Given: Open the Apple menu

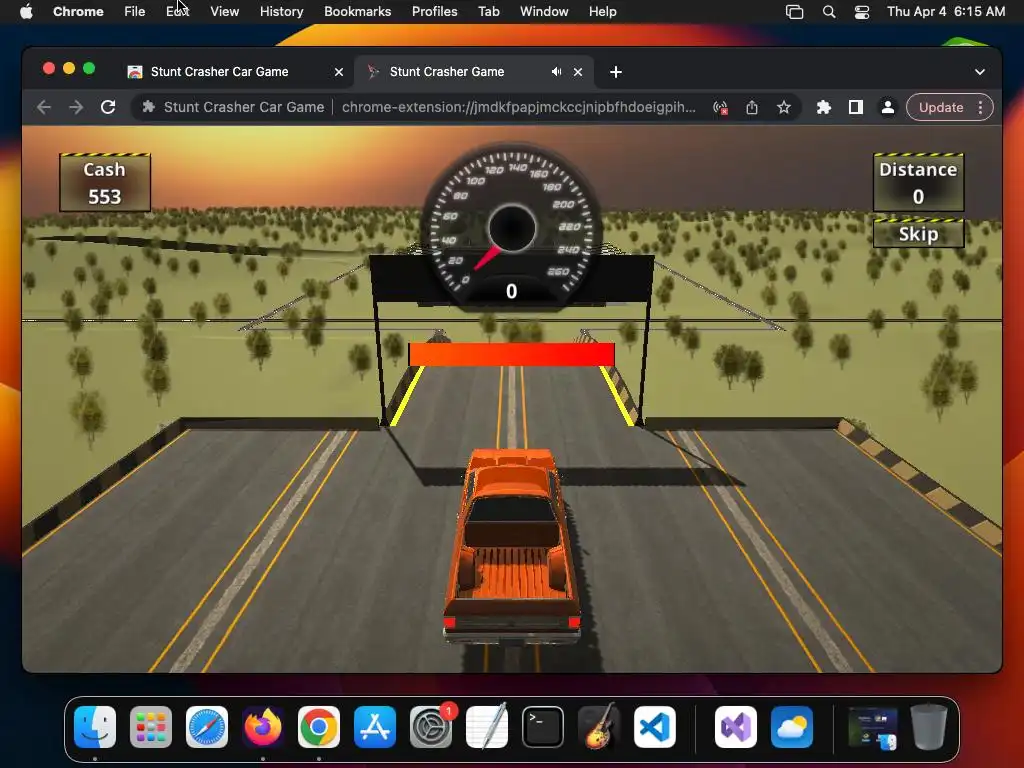Looking at the screenshot, I should (26, 12).
